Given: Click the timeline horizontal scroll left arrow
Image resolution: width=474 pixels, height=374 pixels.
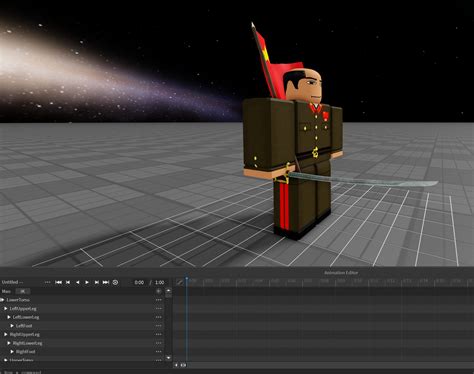Looking at the screenshot, I should [176, 365].
